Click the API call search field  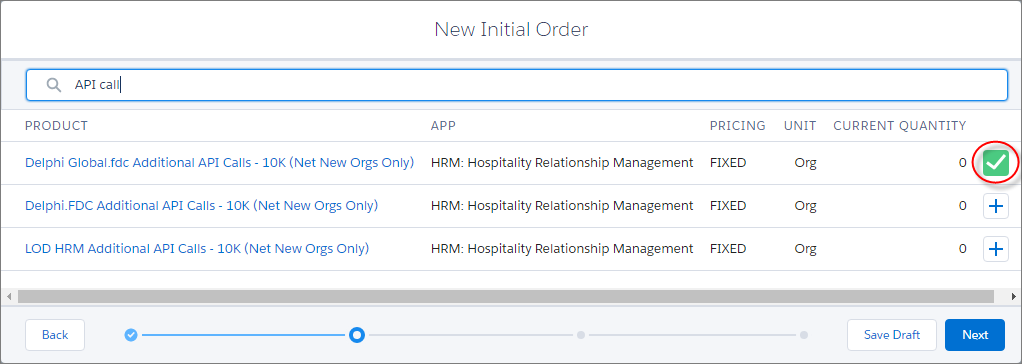pyautogui.click(x=517, y=85)
